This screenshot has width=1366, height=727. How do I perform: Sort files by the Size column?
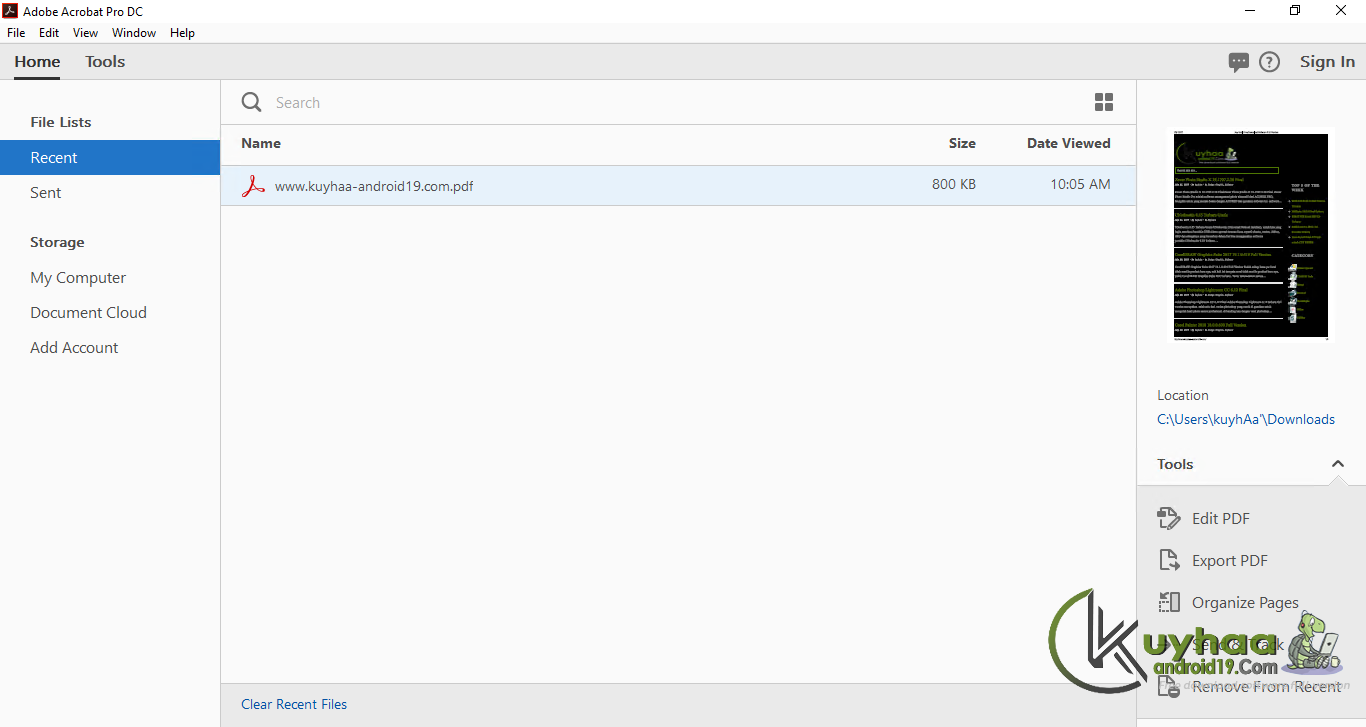coord(962,143)
